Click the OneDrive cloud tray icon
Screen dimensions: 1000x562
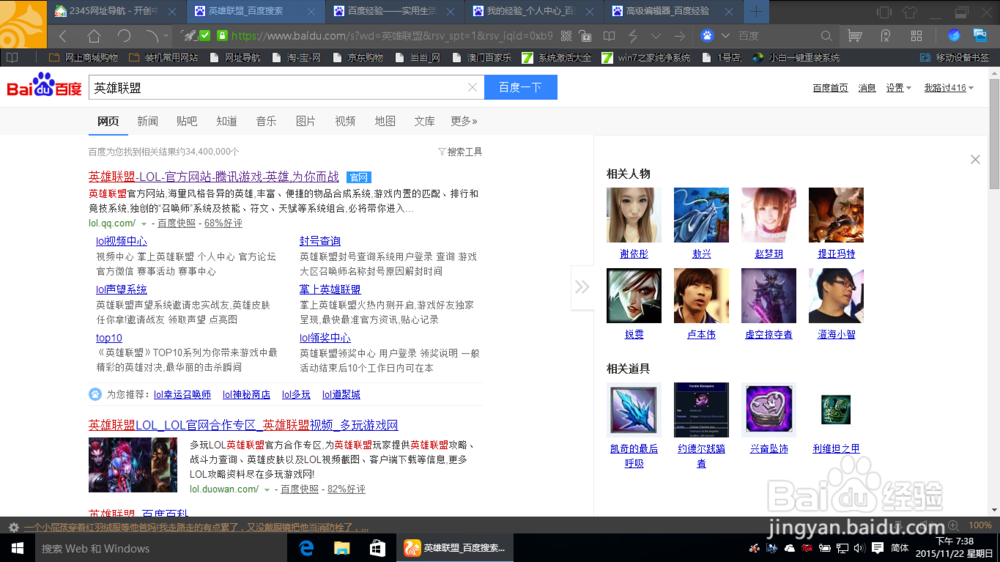click(790, 548)
